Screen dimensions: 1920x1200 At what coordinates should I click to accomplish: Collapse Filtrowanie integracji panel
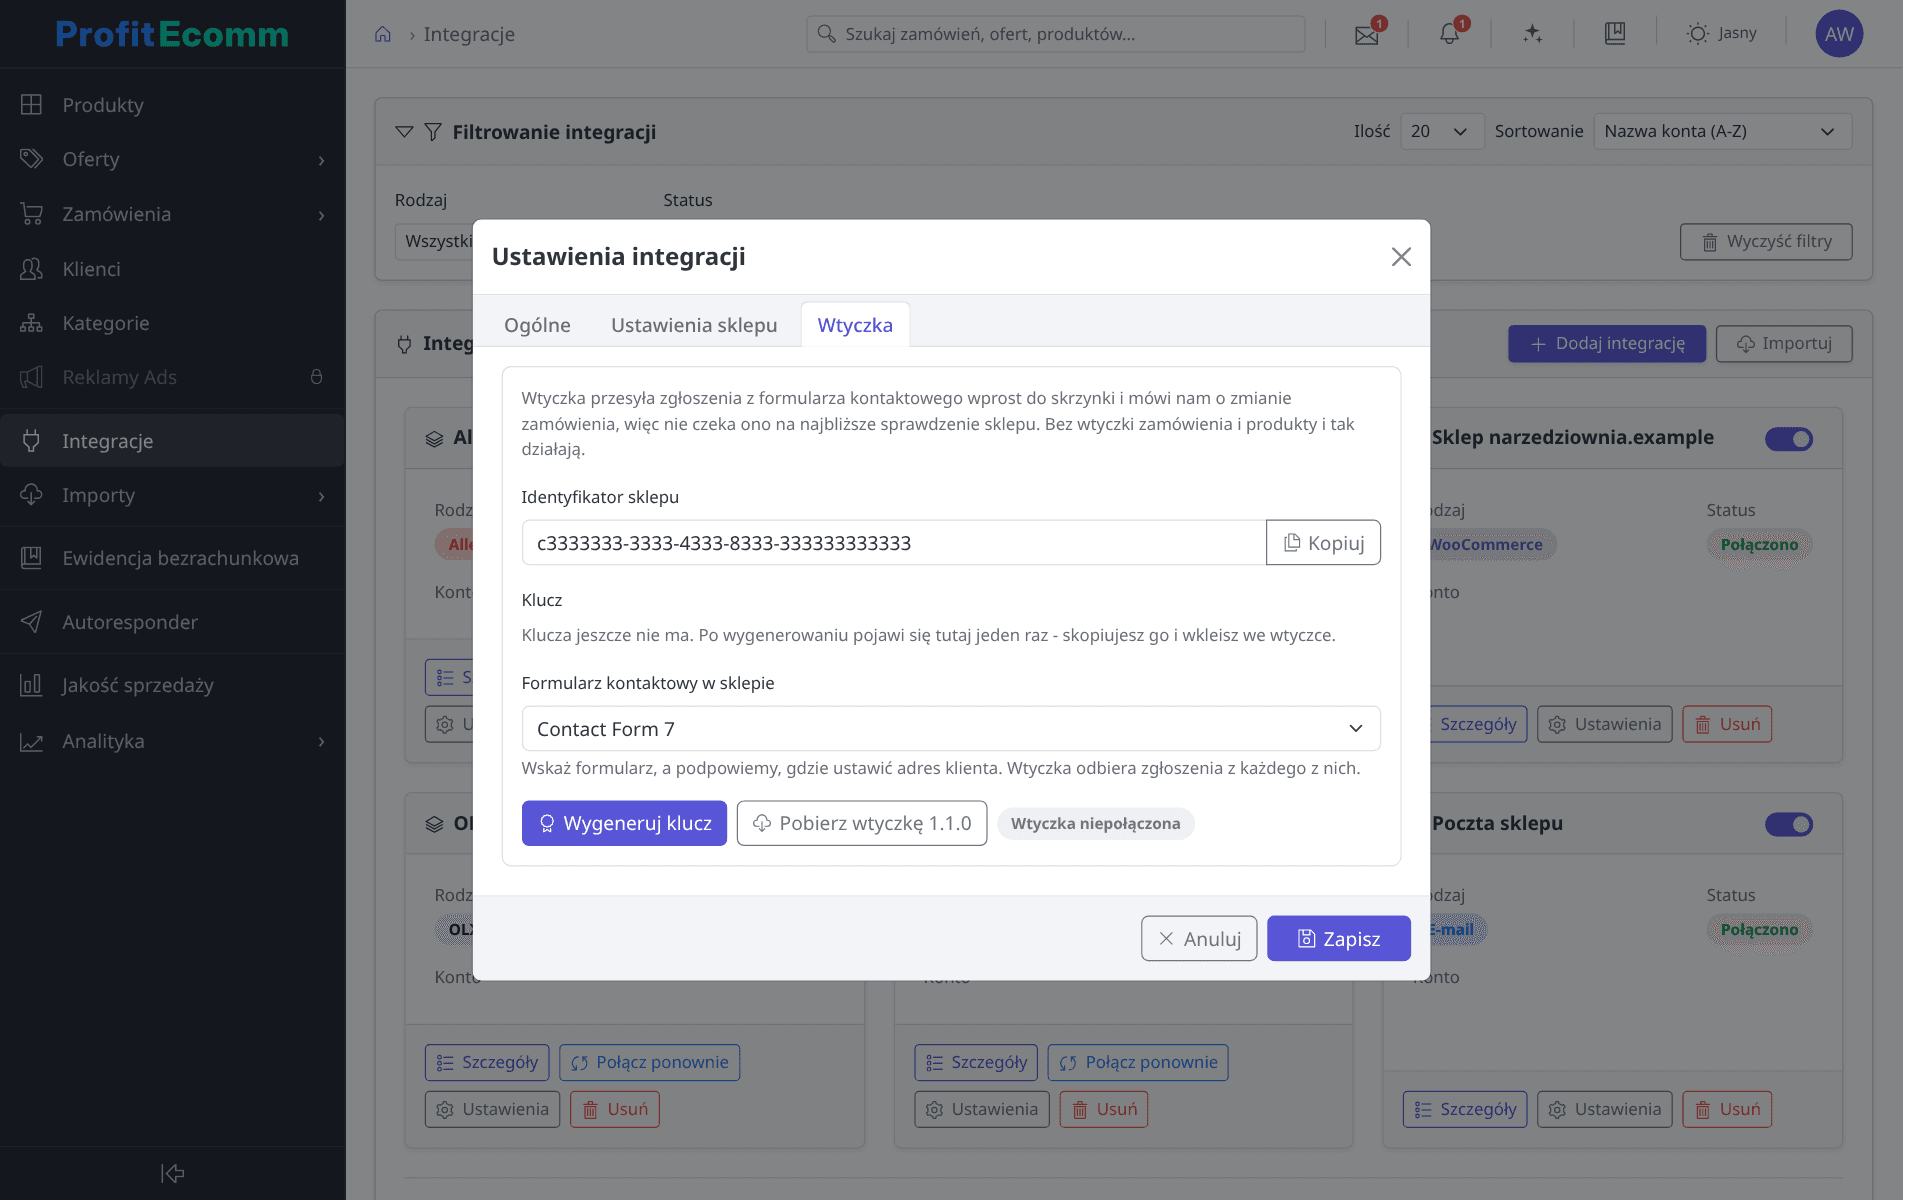[x=404, y=132]
